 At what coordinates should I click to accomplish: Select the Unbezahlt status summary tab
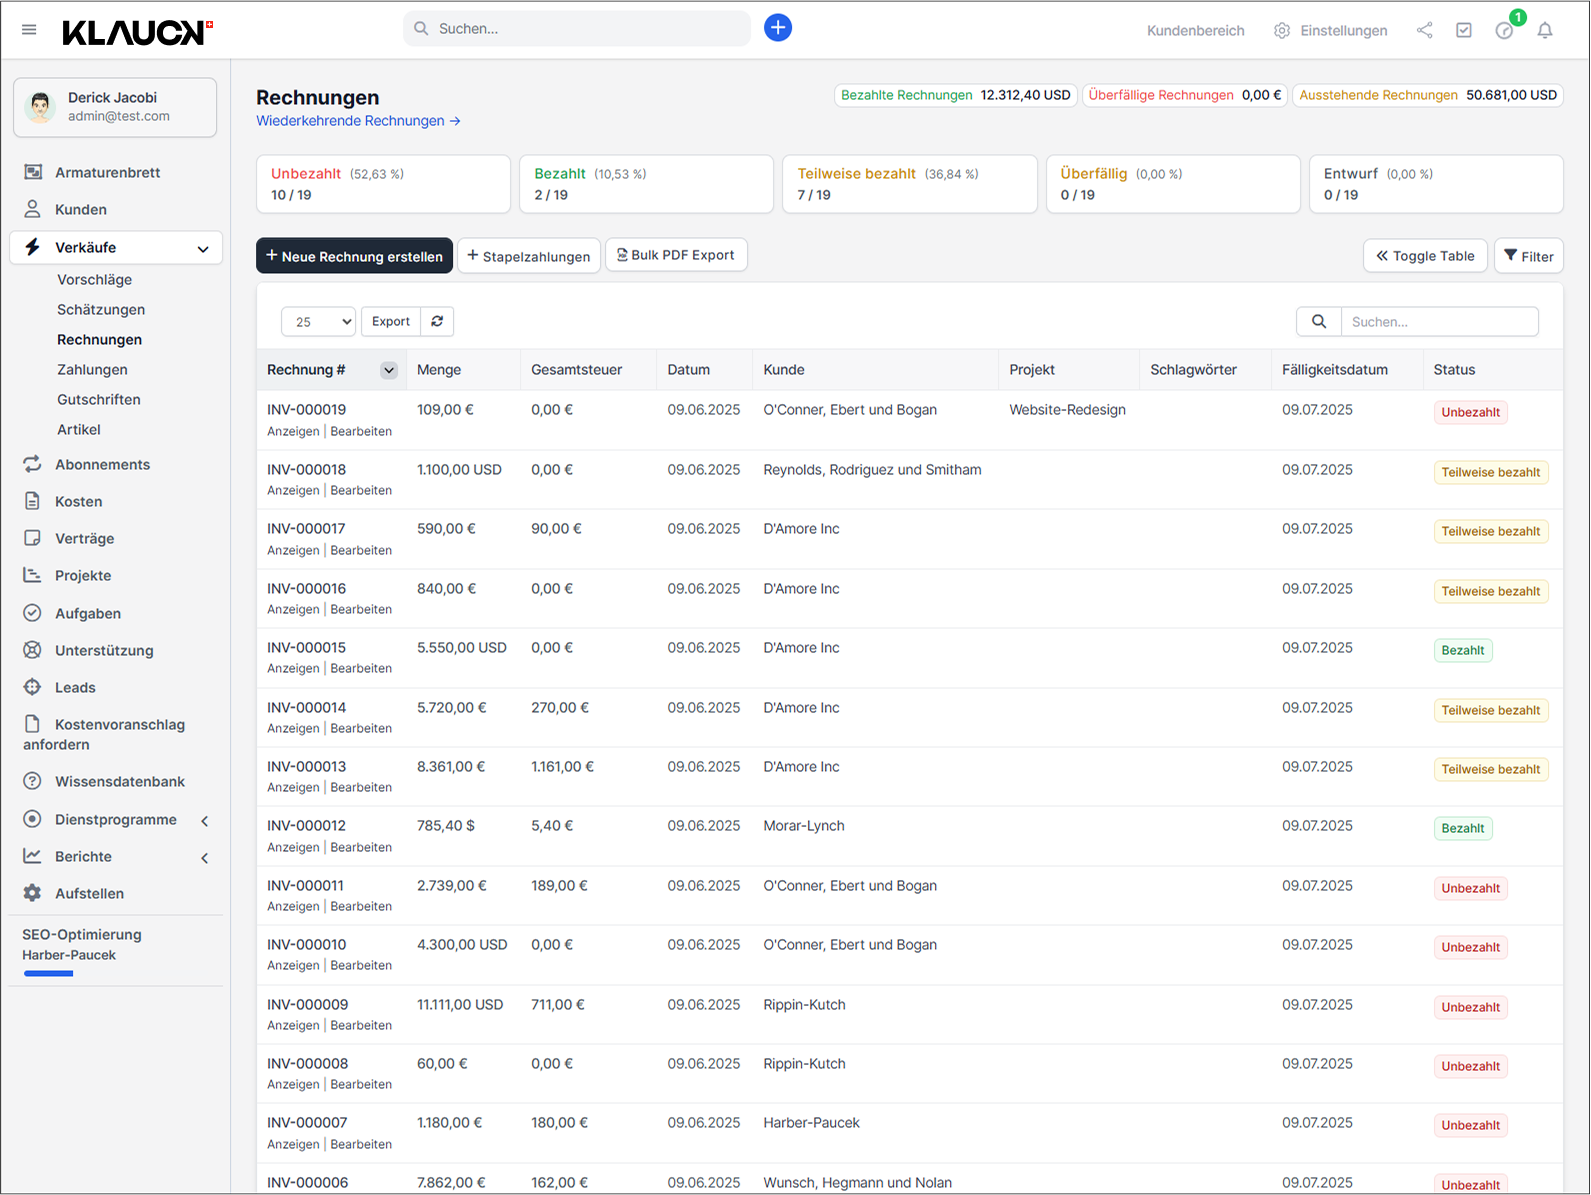click(383, 184)
